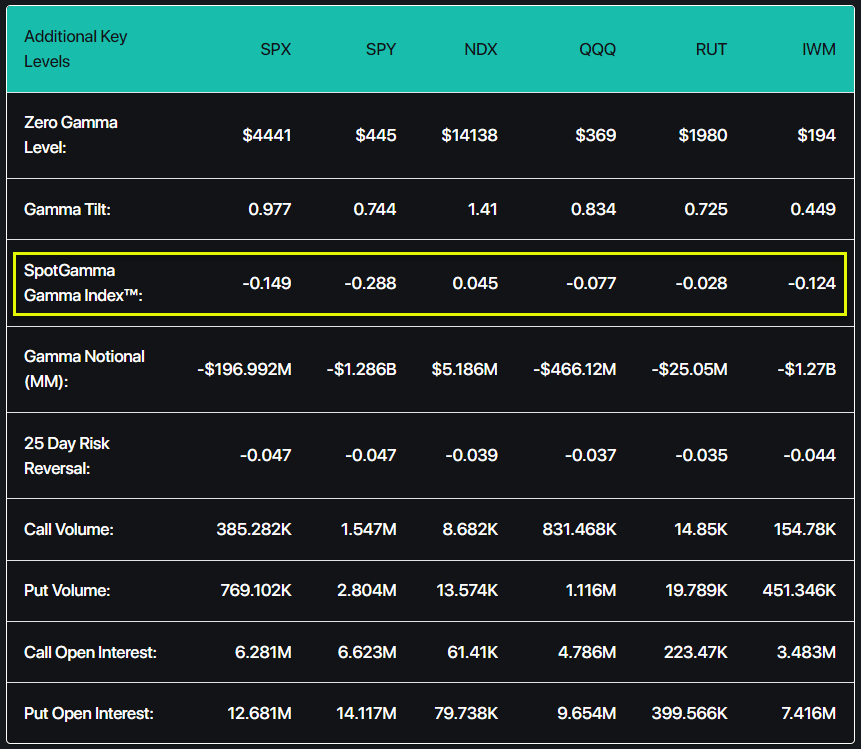Image resolution: width=861 pixels, height=749 pixels.
Task: Click the RUT column header
Action: pos(710,49)
